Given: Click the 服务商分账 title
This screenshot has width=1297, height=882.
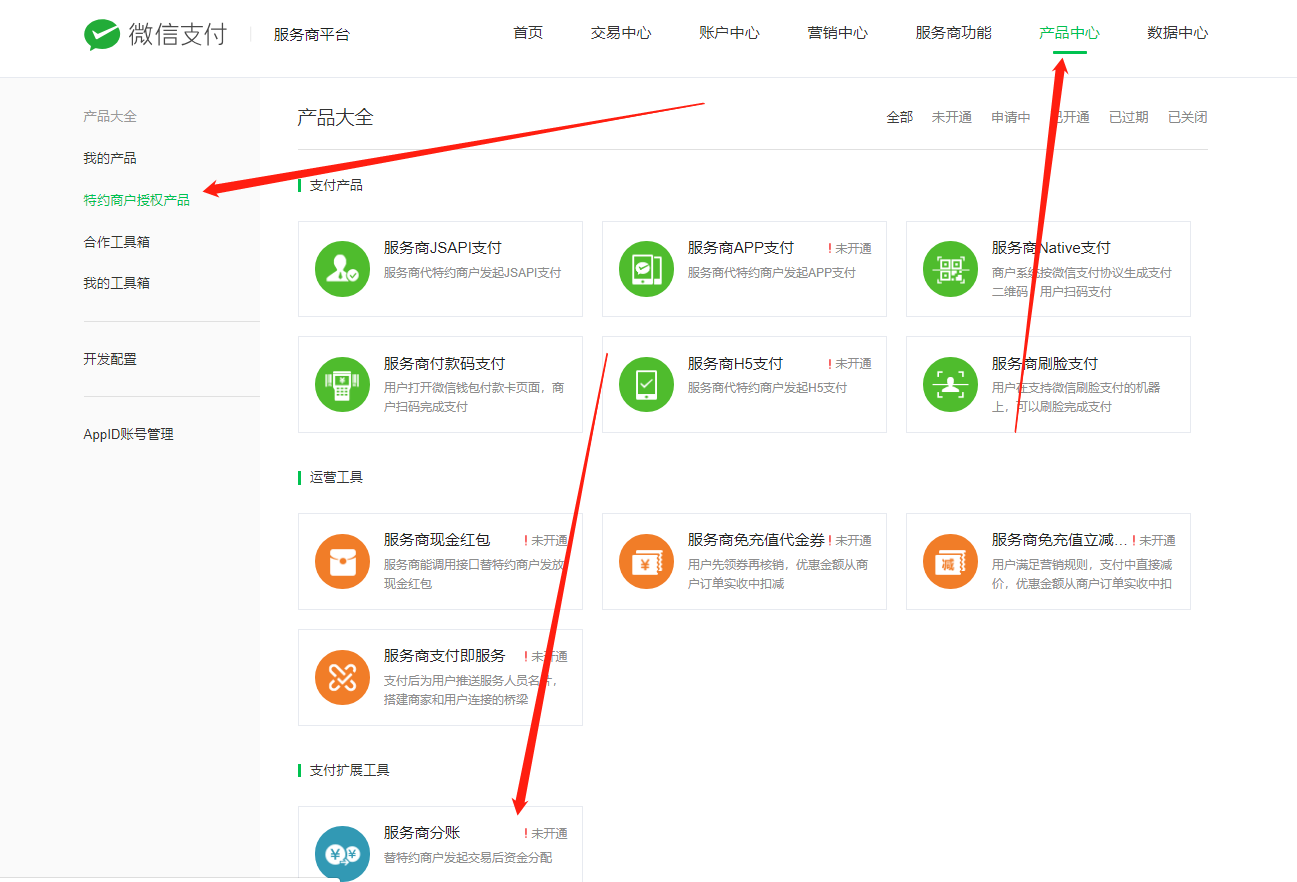Looking at the screenshot, I should pos(422,833).
